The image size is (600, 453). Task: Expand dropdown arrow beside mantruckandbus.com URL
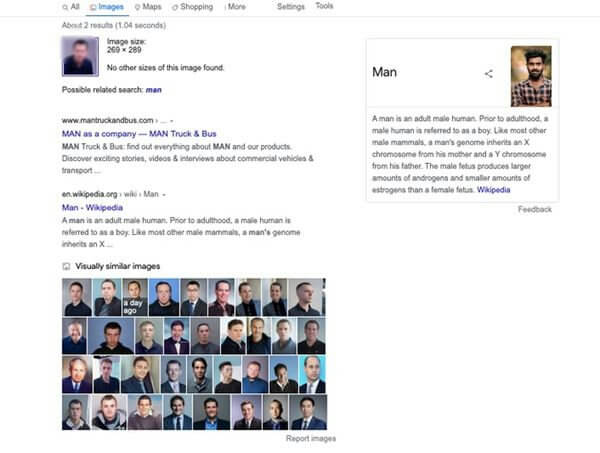(171, 121)
